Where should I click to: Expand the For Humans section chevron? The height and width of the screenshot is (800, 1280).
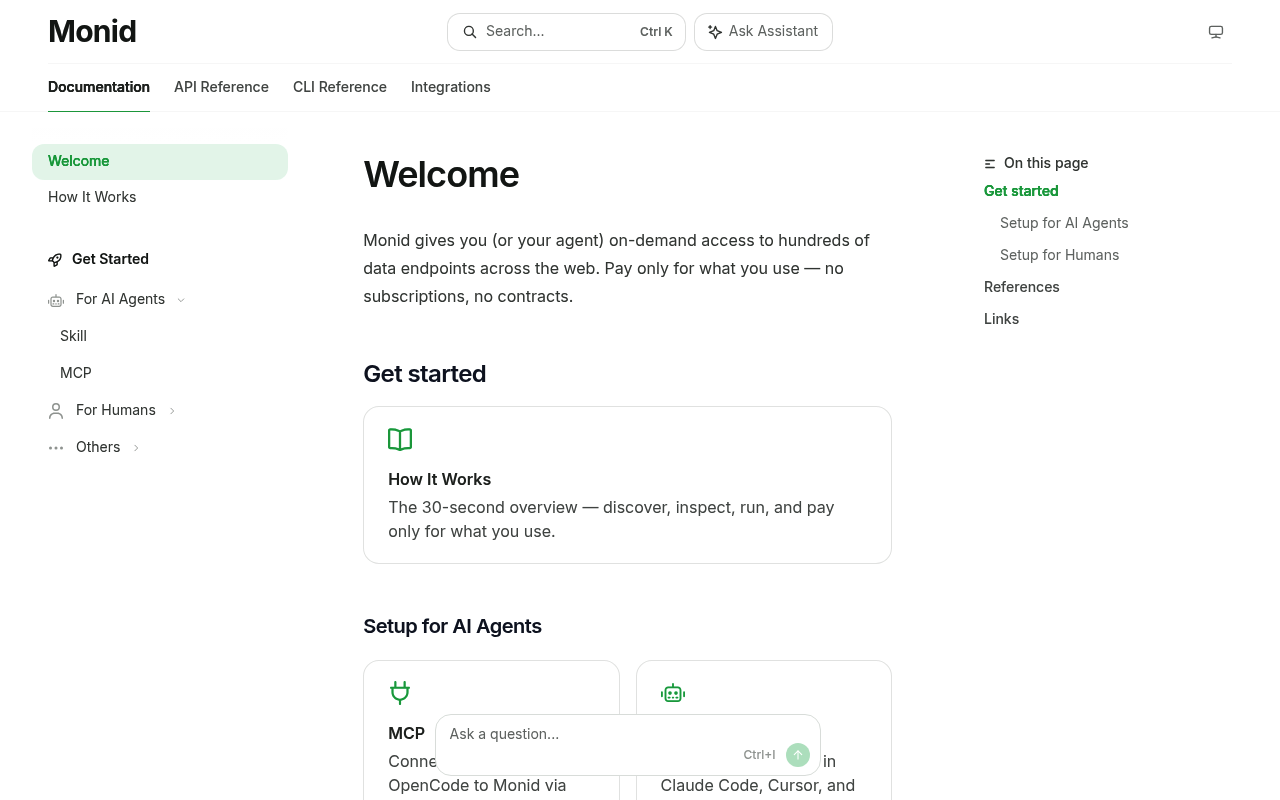(x=172, y=411)
